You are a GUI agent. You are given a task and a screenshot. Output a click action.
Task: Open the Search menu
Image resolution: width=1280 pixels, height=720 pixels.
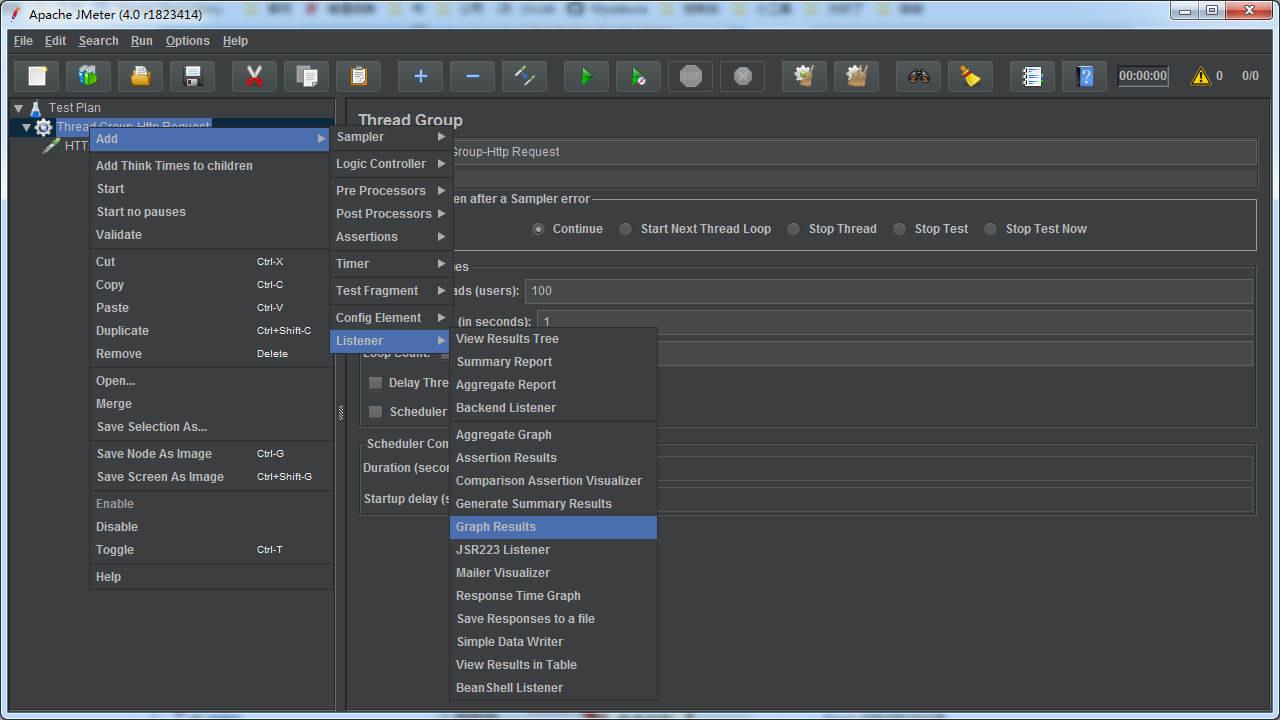pos(98,41)
